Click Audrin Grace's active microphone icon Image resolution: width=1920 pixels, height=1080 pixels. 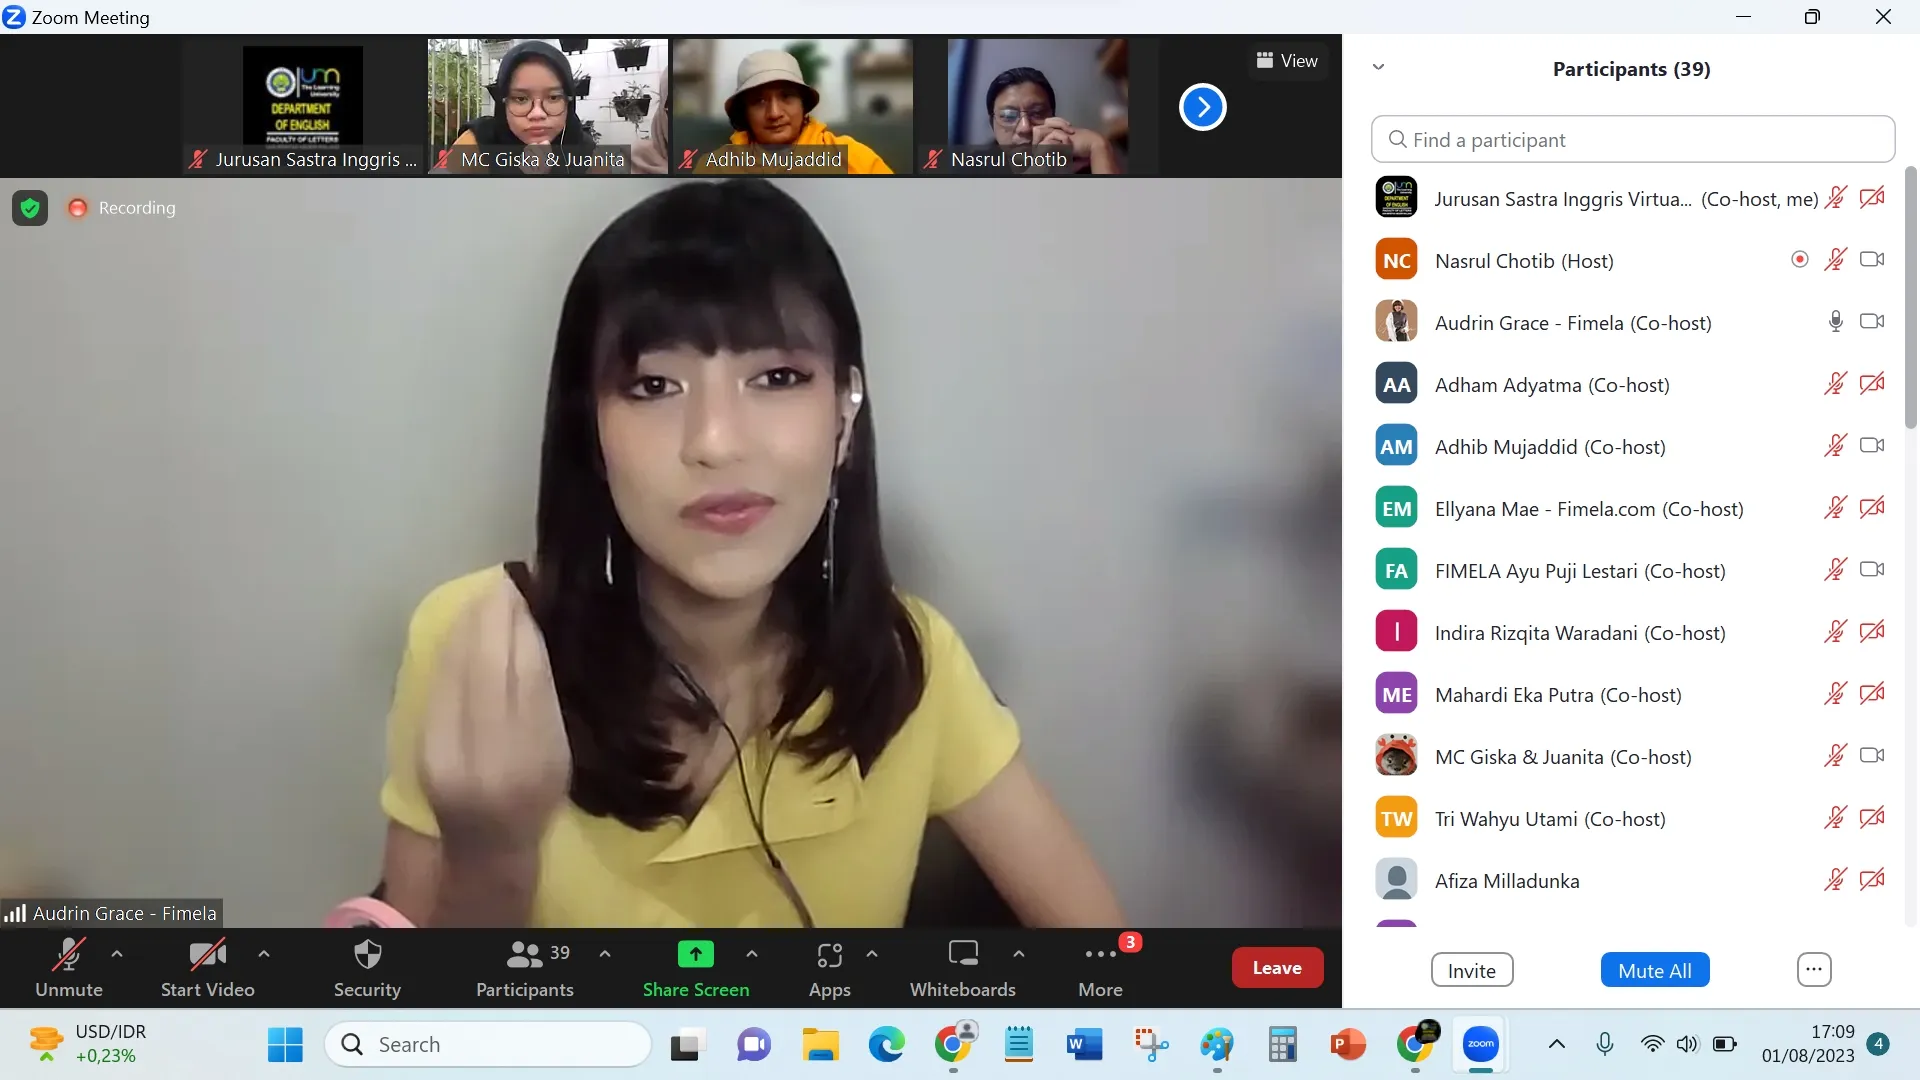coord(1835,322)
